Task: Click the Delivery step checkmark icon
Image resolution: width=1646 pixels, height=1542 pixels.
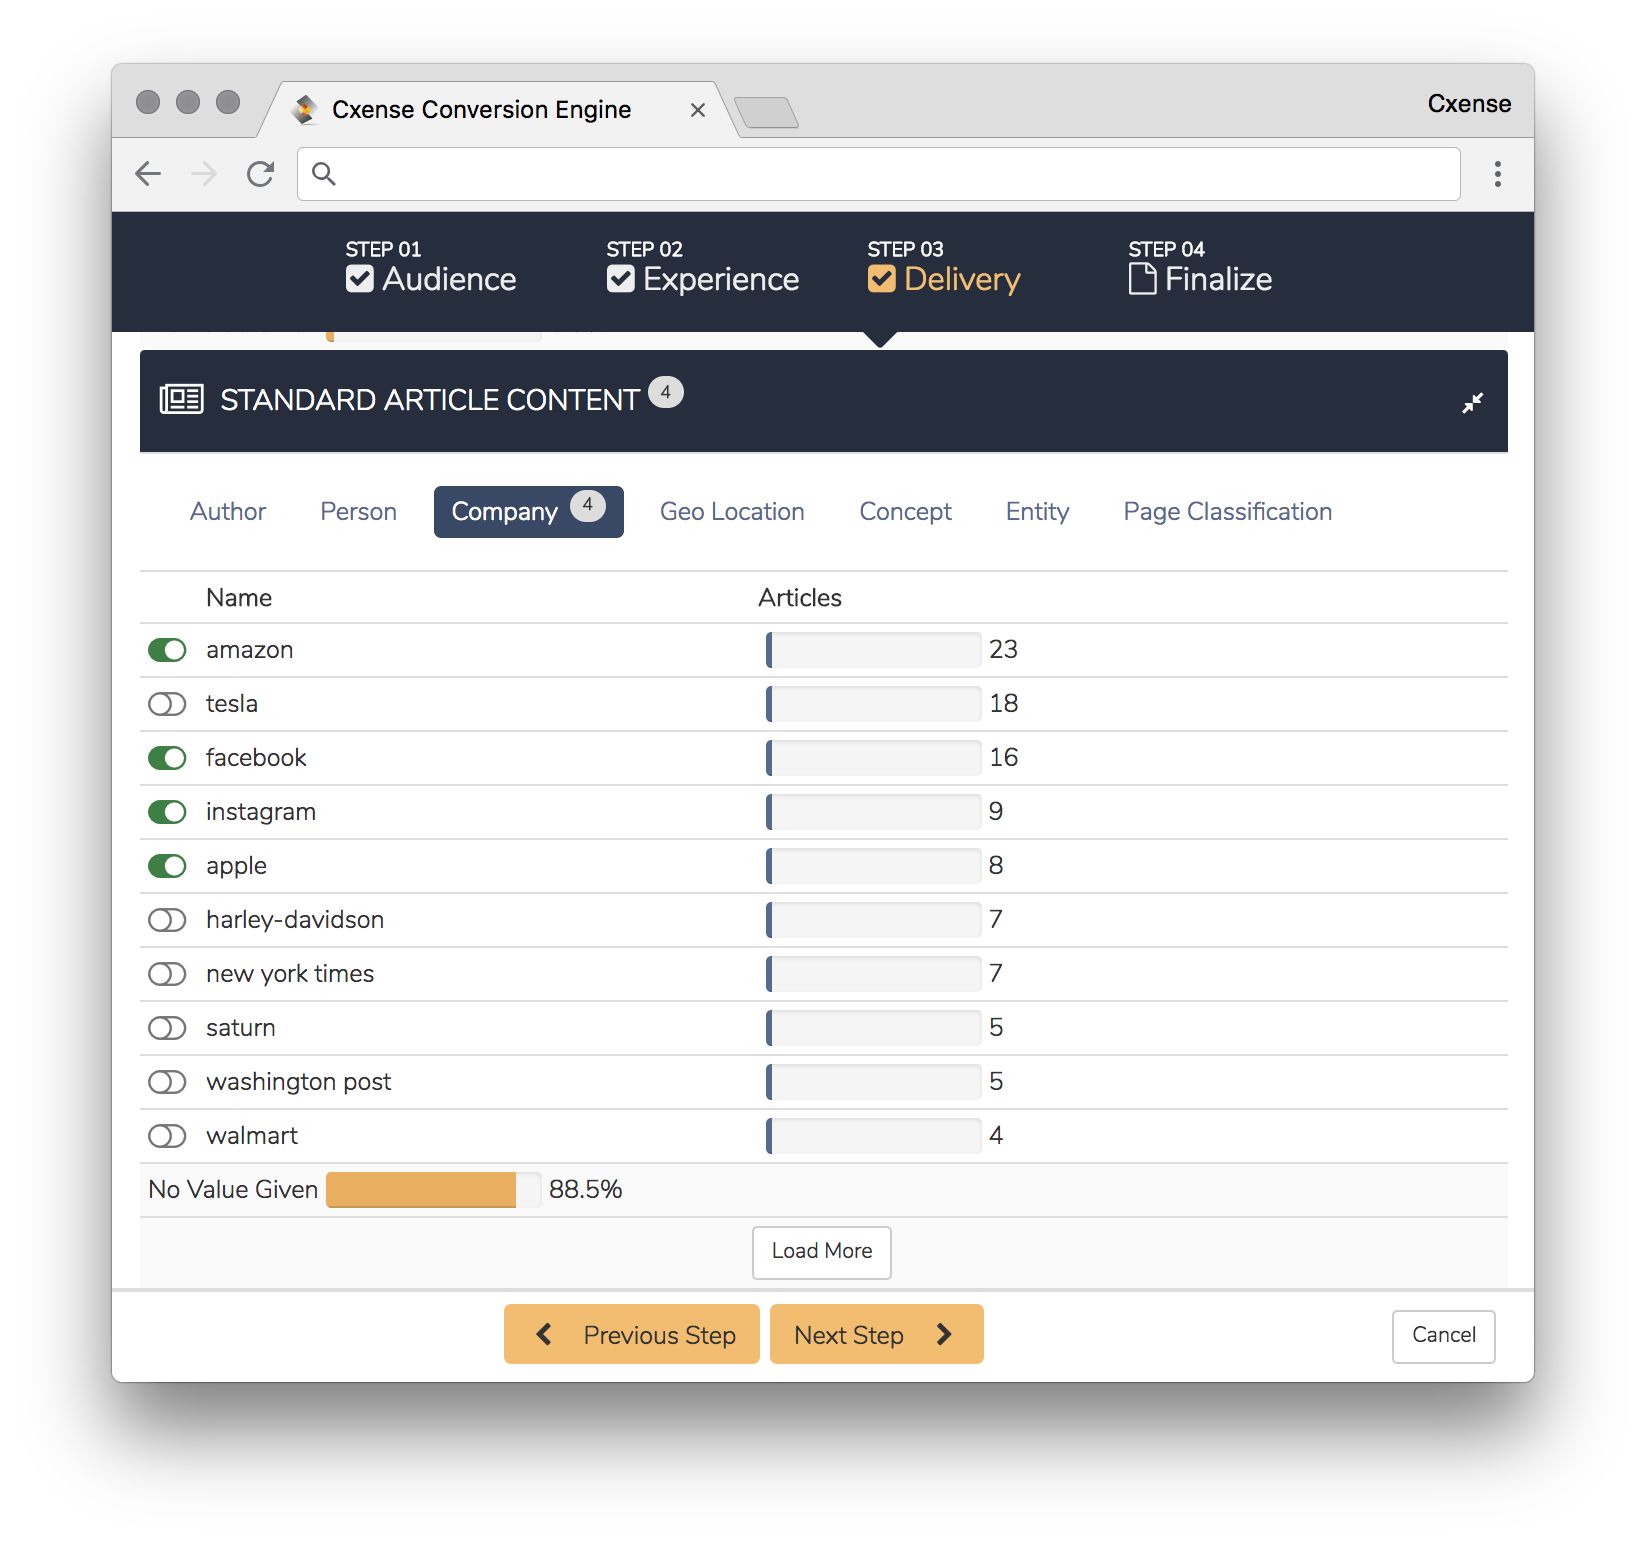Action: (x=881, y=279)
